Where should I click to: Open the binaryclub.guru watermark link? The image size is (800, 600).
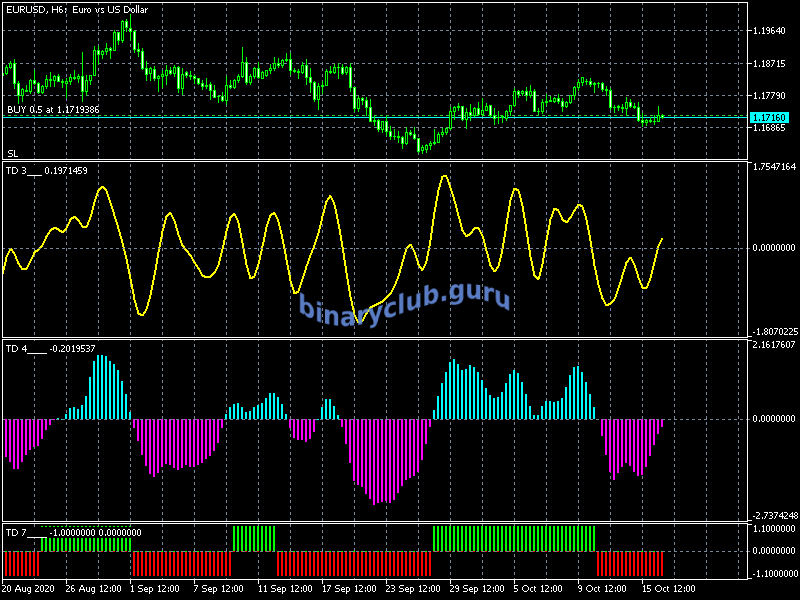pos(404,301)
